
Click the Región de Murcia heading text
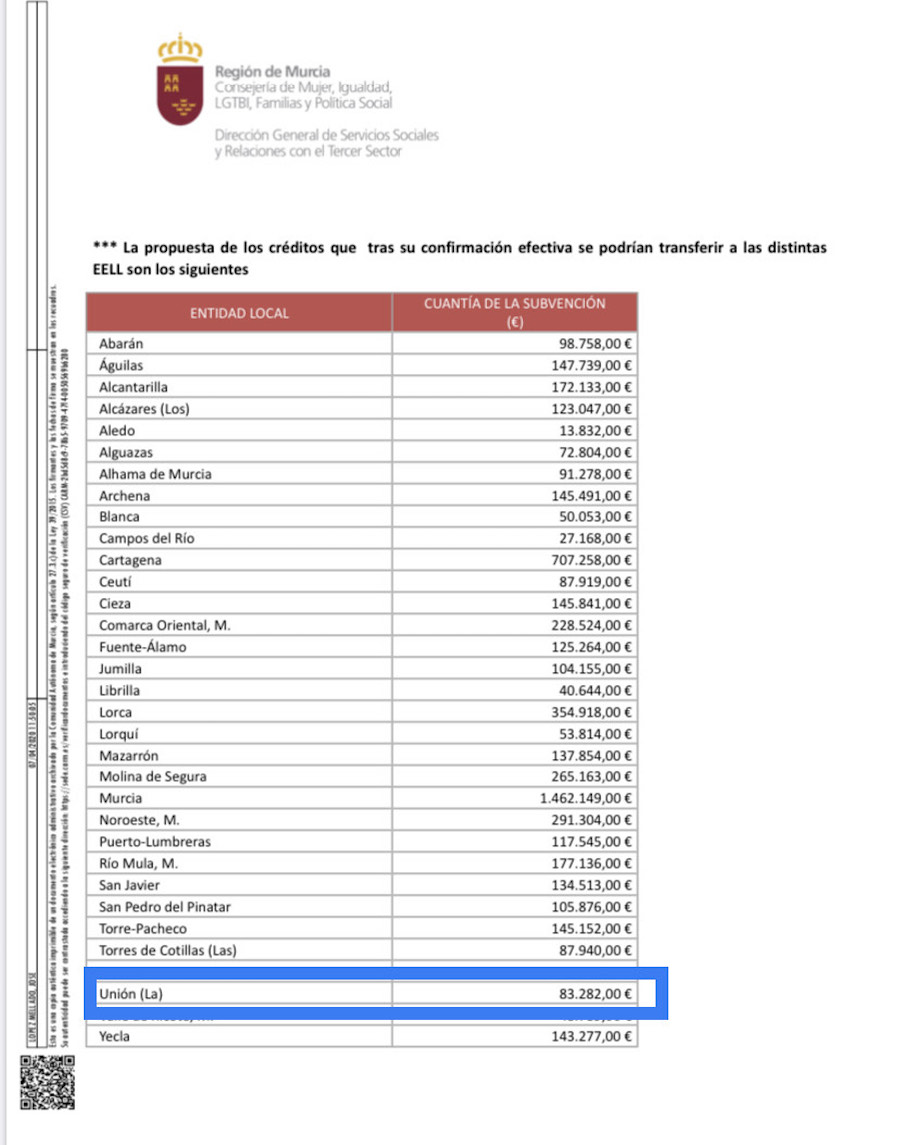(272, 72)
